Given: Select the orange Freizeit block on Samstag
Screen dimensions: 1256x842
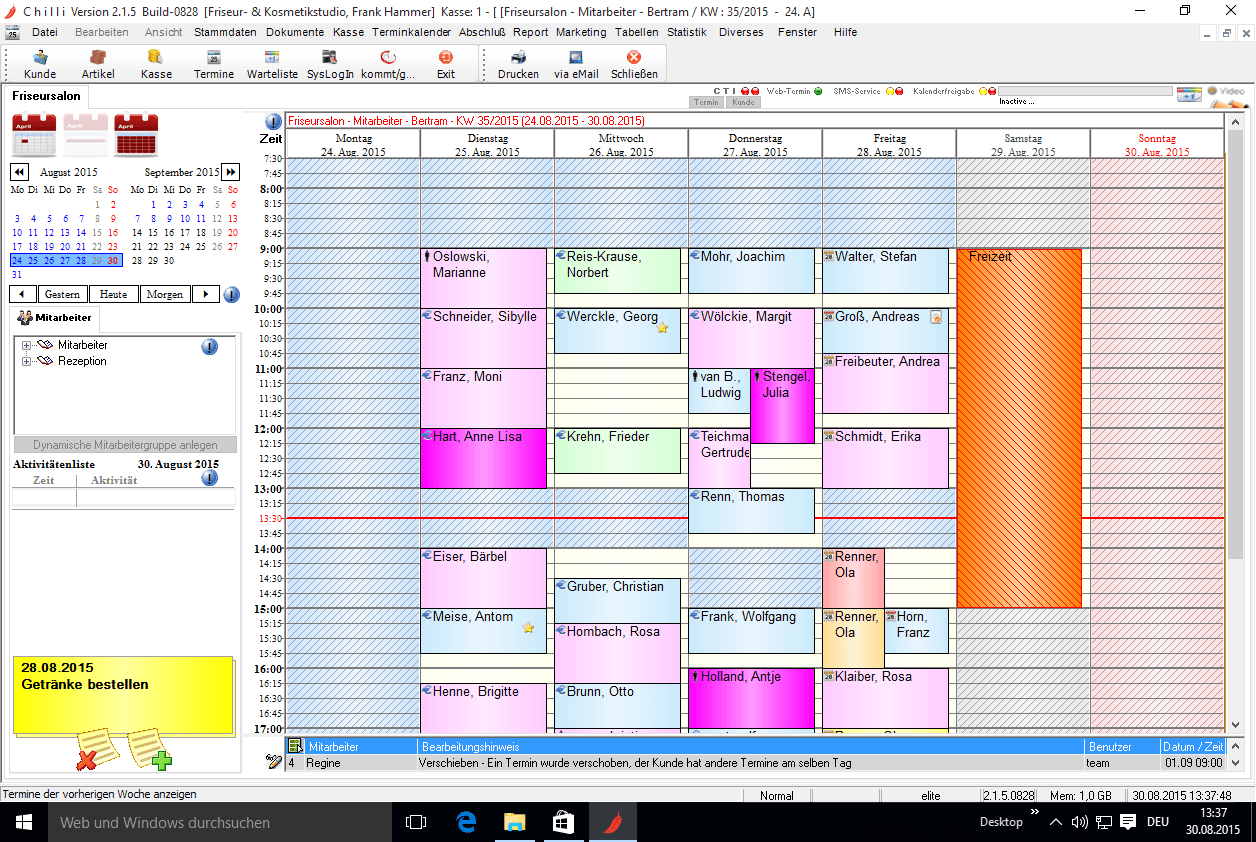Looking at the screenshot, I should coord(1019,430).
